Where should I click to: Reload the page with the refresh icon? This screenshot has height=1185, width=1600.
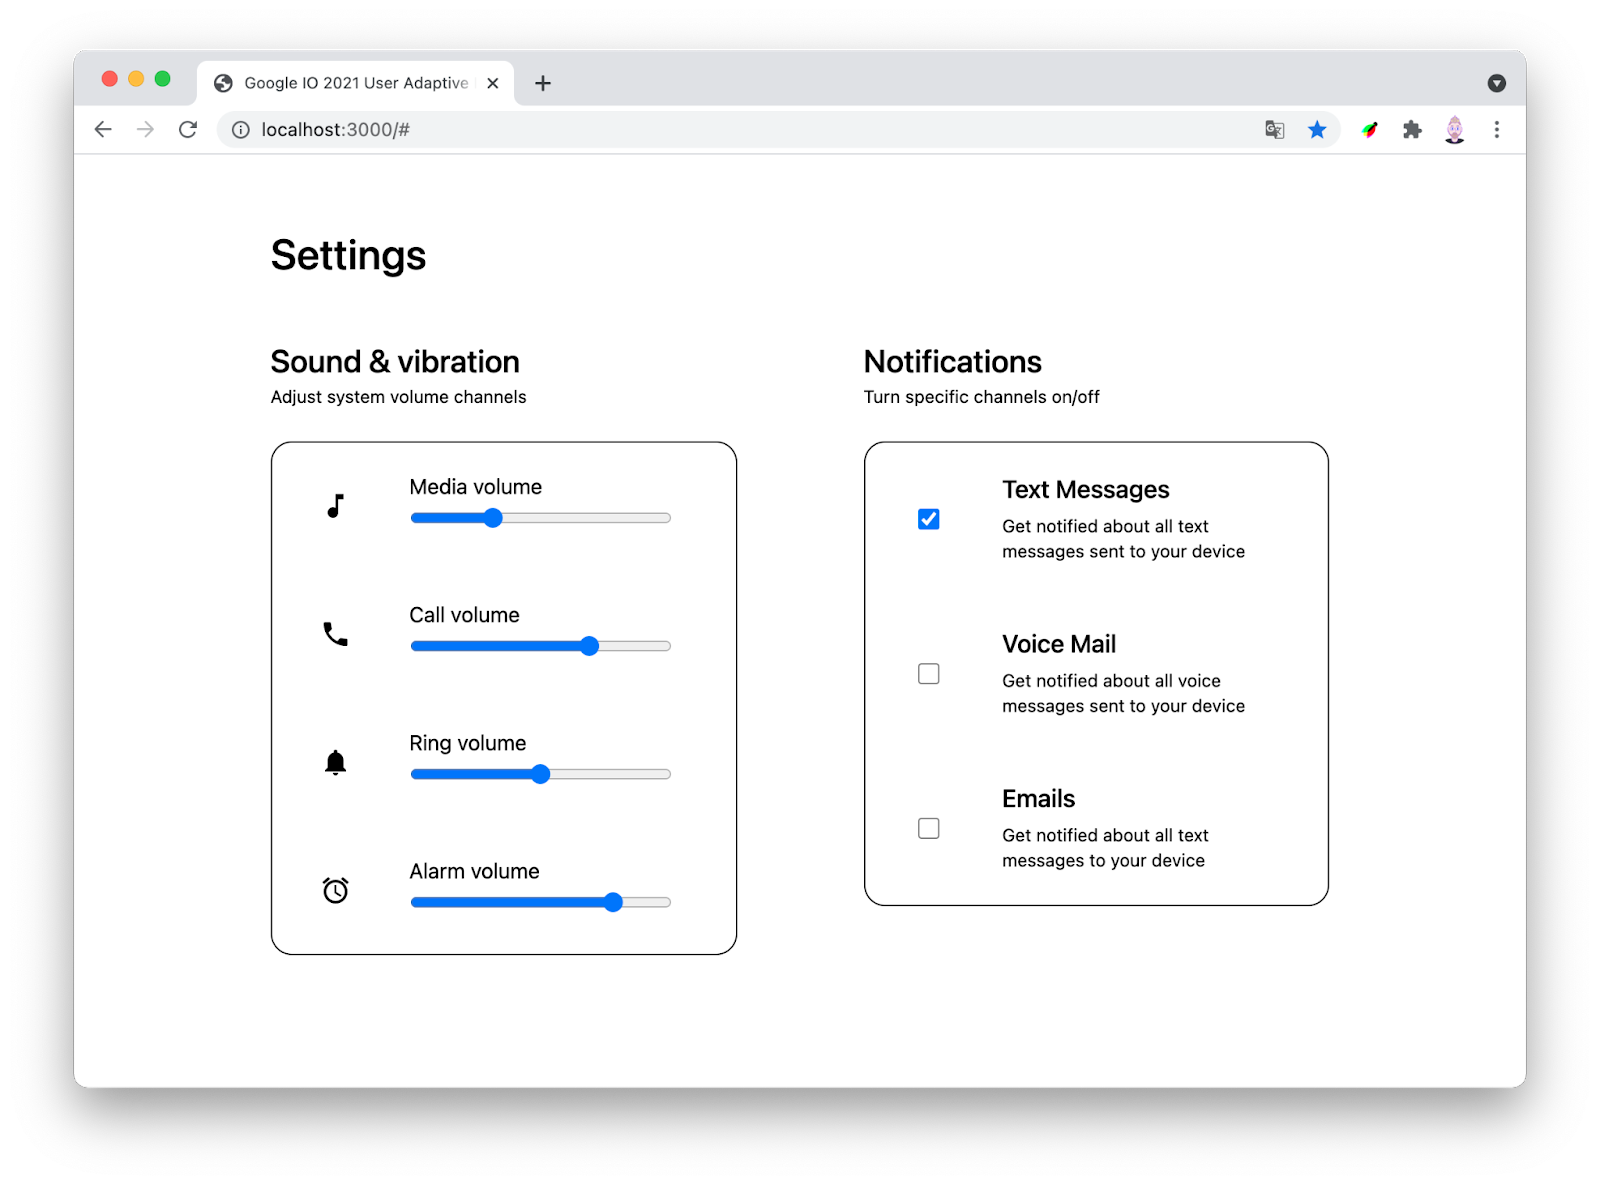tap(188, 129)
